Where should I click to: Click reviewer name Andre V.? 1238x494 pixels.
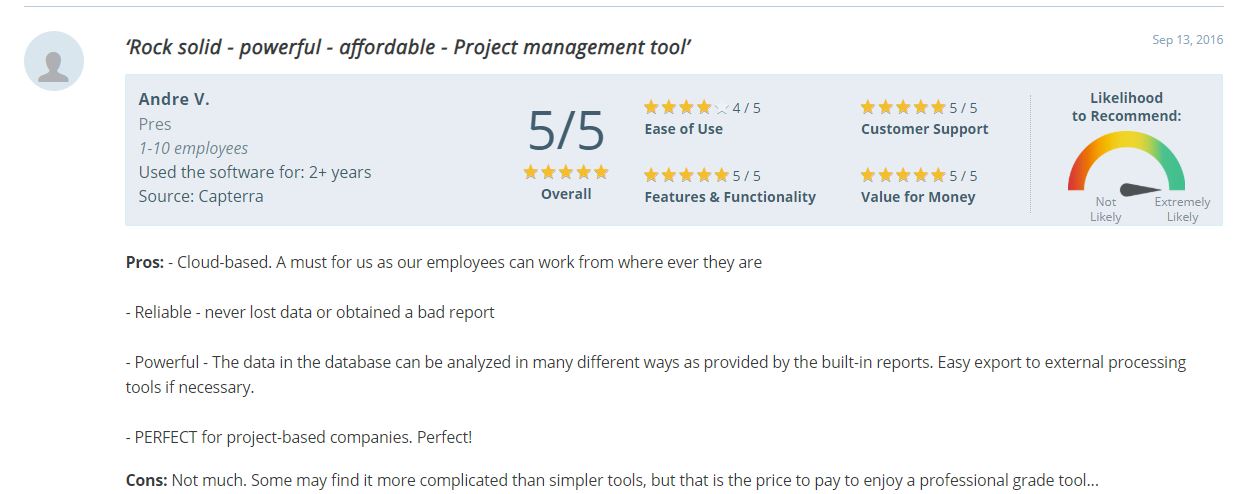pyautogui.click(x=174, y=99)
